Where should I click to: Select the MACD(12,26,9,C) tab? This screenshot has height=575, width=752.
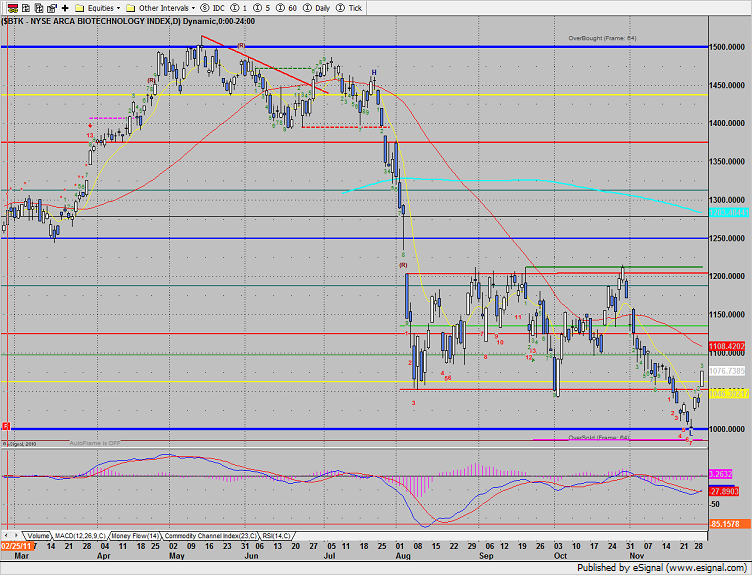(80, 536)
